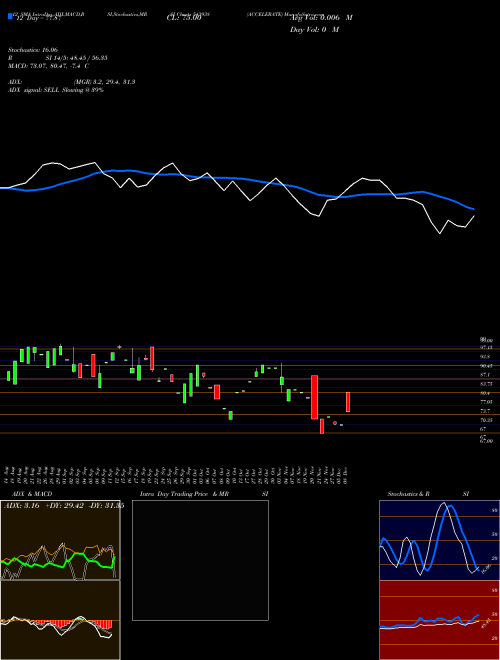Click the 83.75 price axis label
Image resolution: width=500 pixels, height=660 pixels.
click(x=486, y=384)
